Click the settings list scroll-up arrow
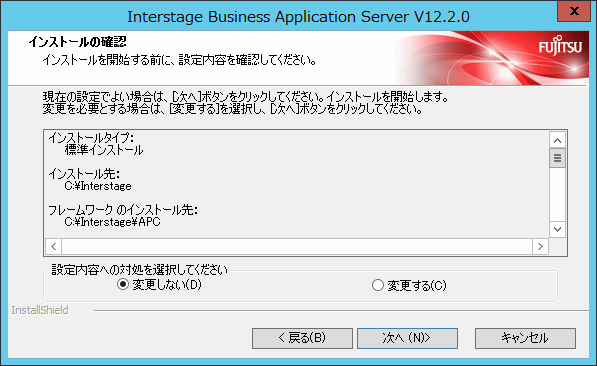The width and height of the screenshot is (597, 366). [557, 141]
